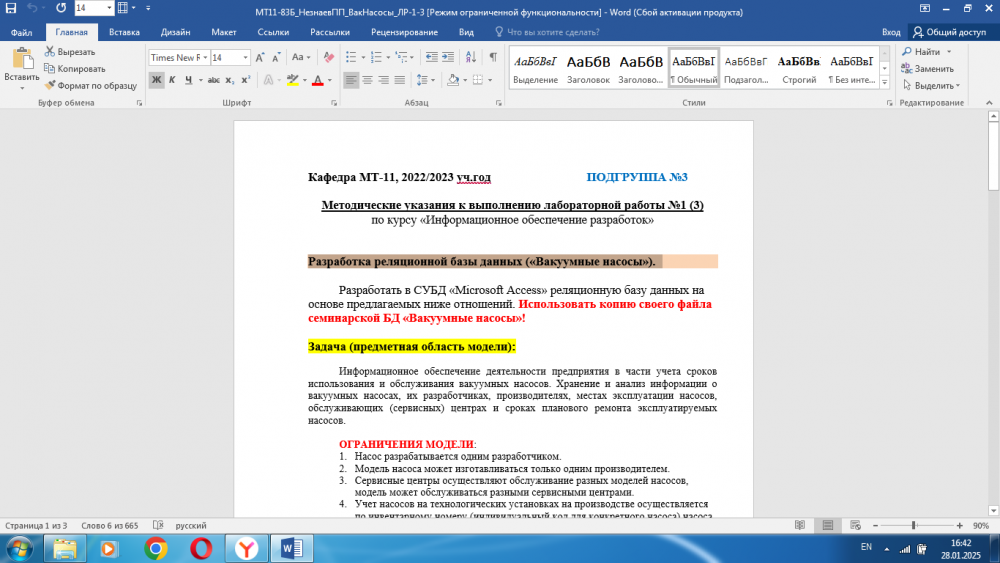1000x563 pixels.
Task: Click the Format Painter brush icon
Action: tap(50, 86)
